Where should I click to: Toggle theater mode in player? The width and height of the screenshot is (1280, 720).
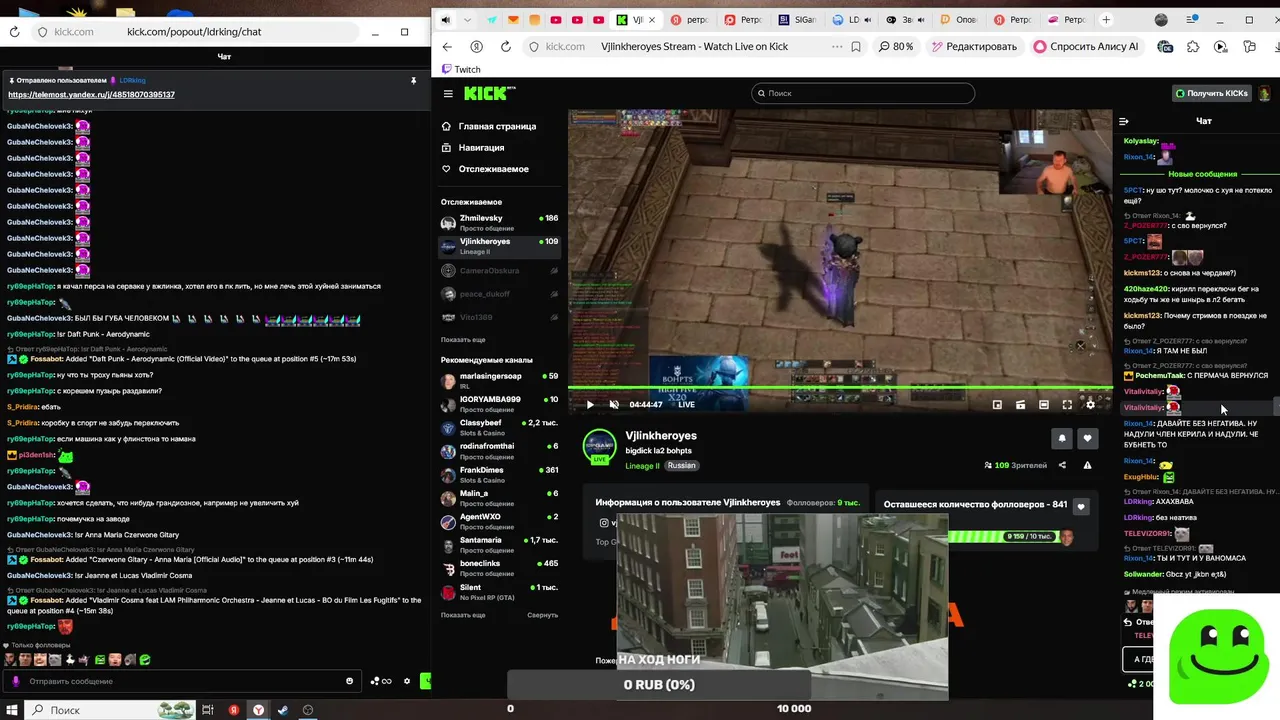pos(1044,405)
